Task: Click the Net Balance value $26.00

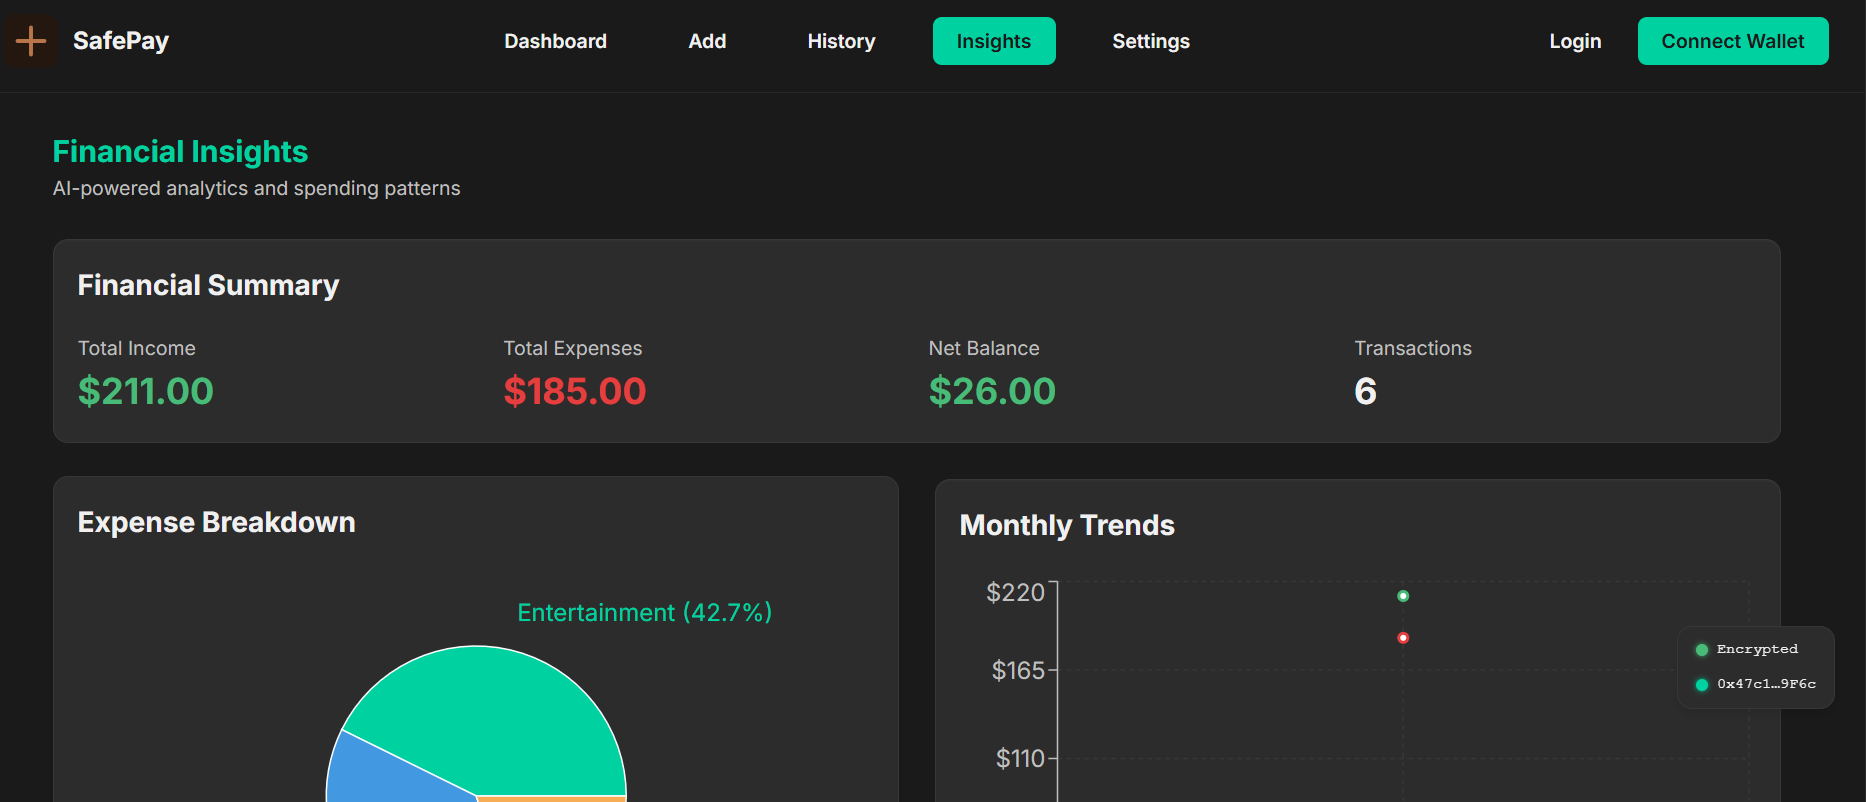Action: (x=992, y=391)
